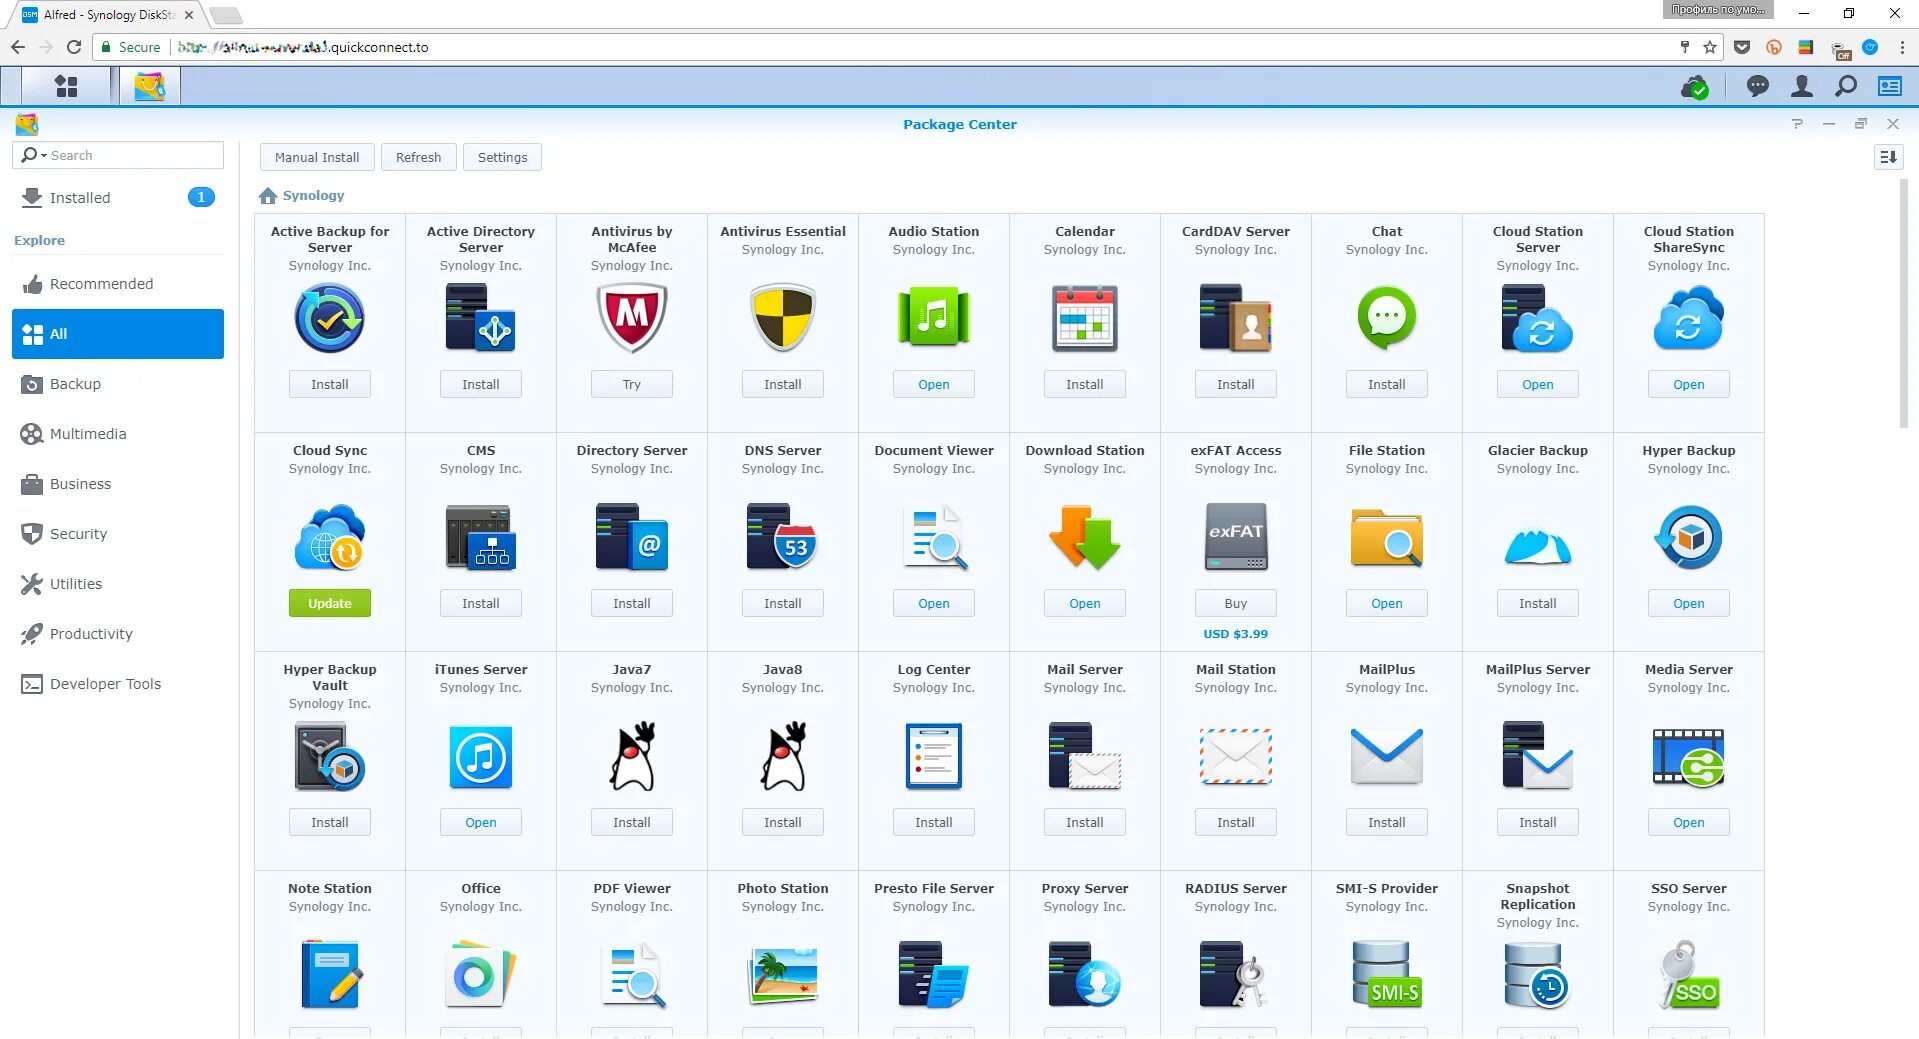This screenshot has height=1039, width=1919.
Task: Click the Refresh button
Action: [418, 157]
